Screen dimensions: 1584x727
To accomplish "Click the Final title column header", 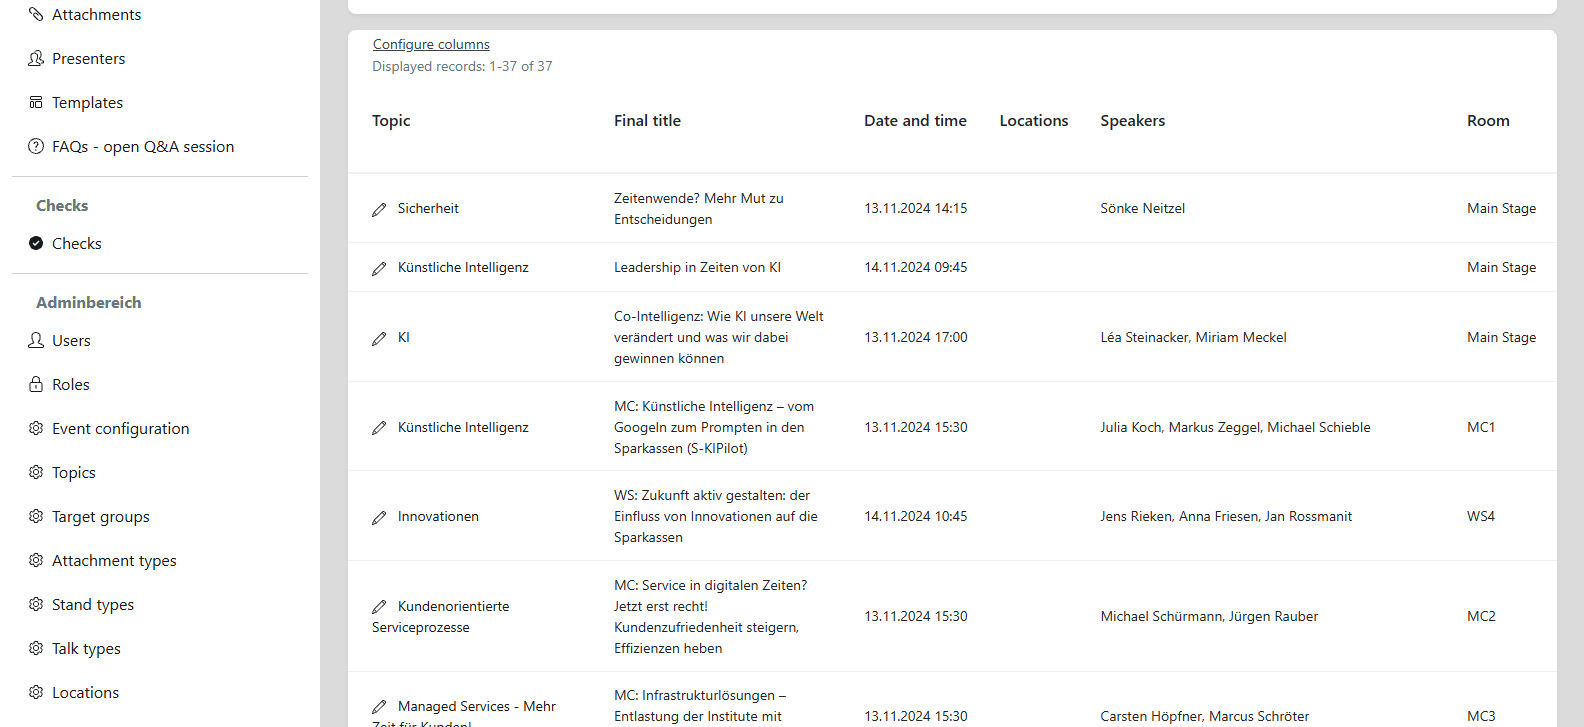I will [x=647, y=120].
